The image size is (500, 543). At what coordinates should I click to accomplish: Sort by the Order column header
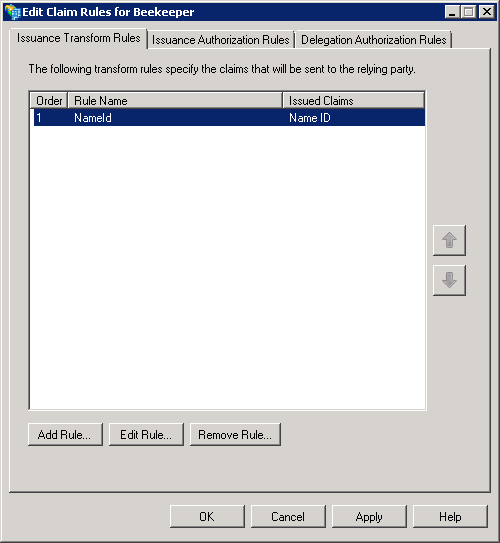pyautogui.click(x=49, y=101)
